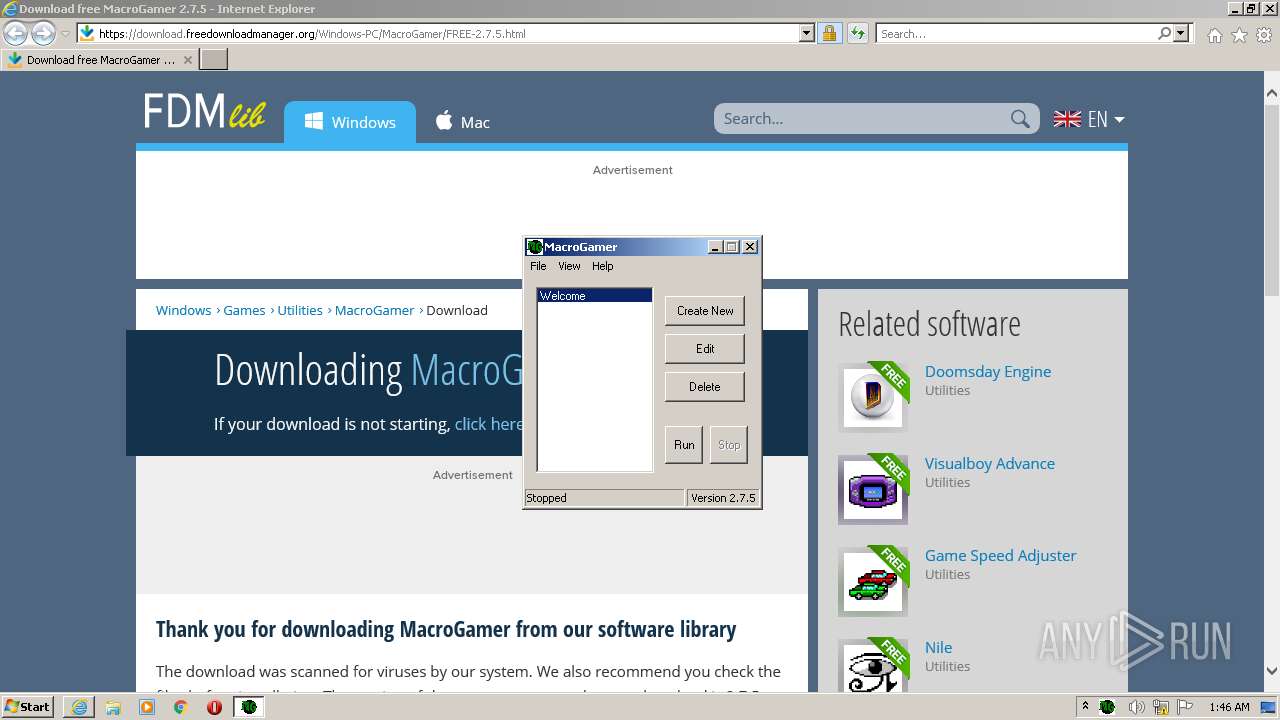The image size is (1280, 720).
Task: Switch to the Windows platform tab
Action: pyautogui.click(x=350, y=122)
